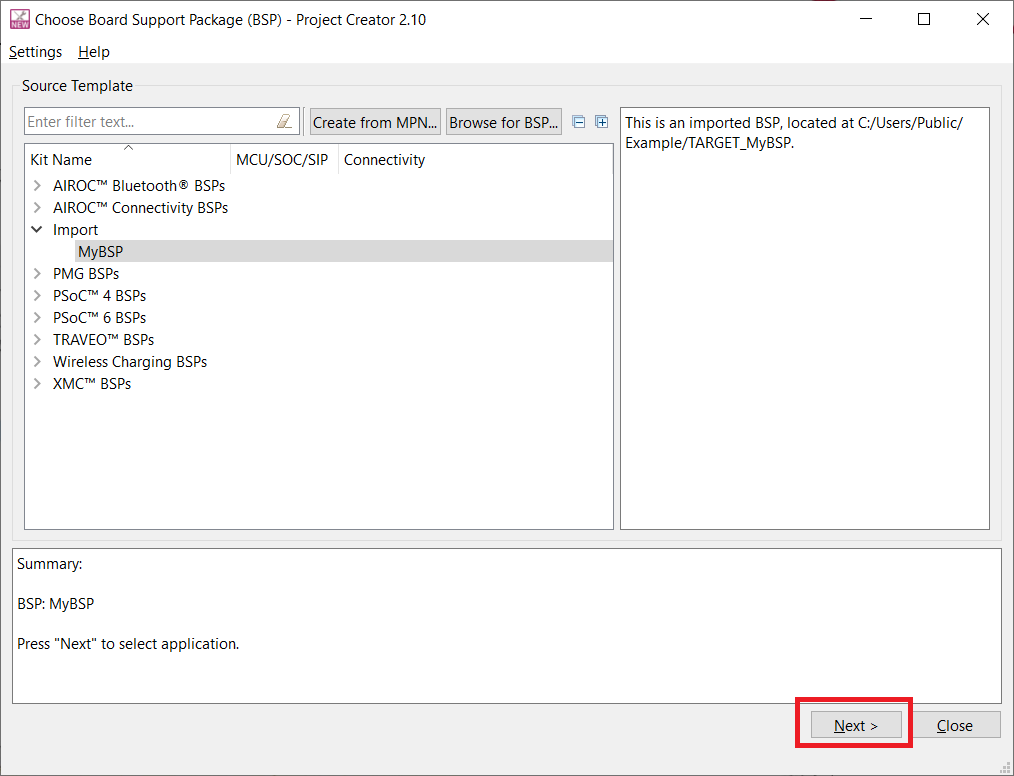Open the Help menu

pos(94,52)
